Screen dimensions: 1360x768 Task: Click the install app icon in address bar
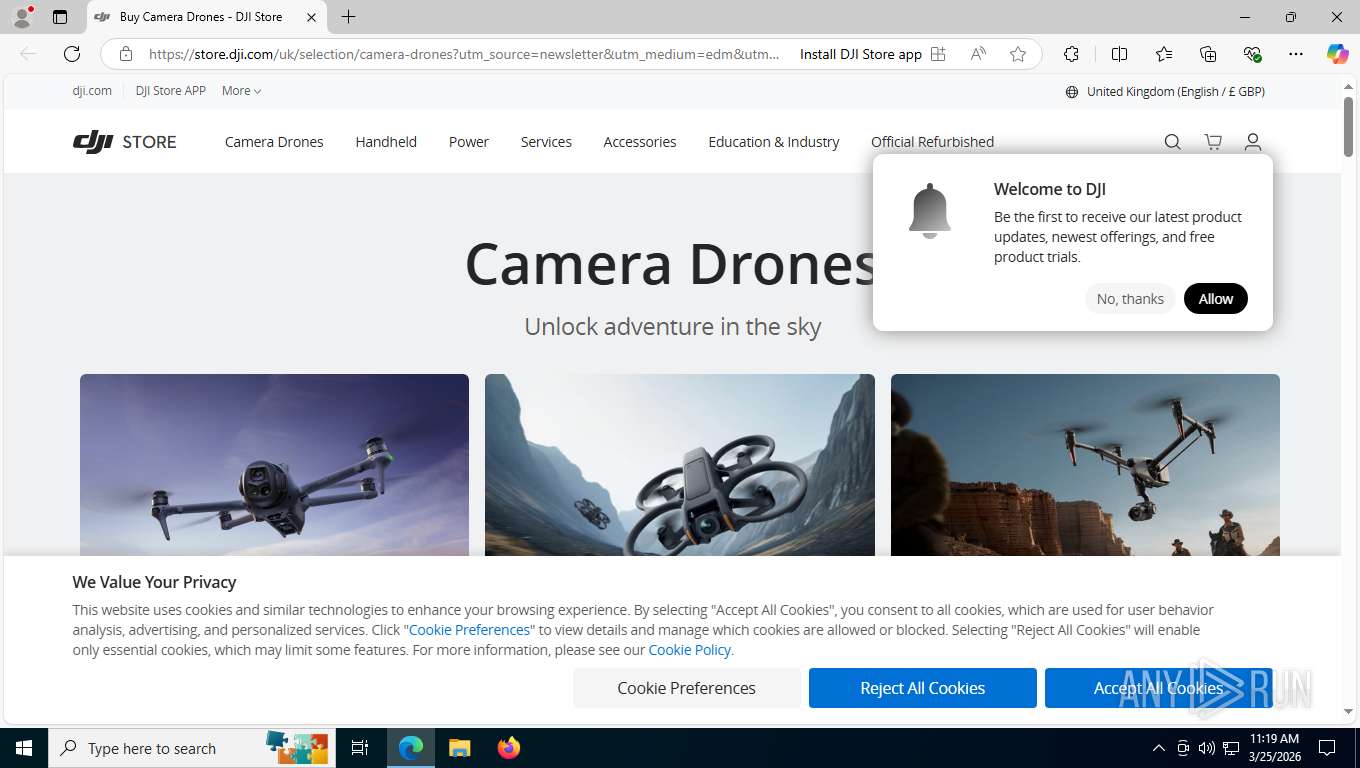tap(938, 54)
